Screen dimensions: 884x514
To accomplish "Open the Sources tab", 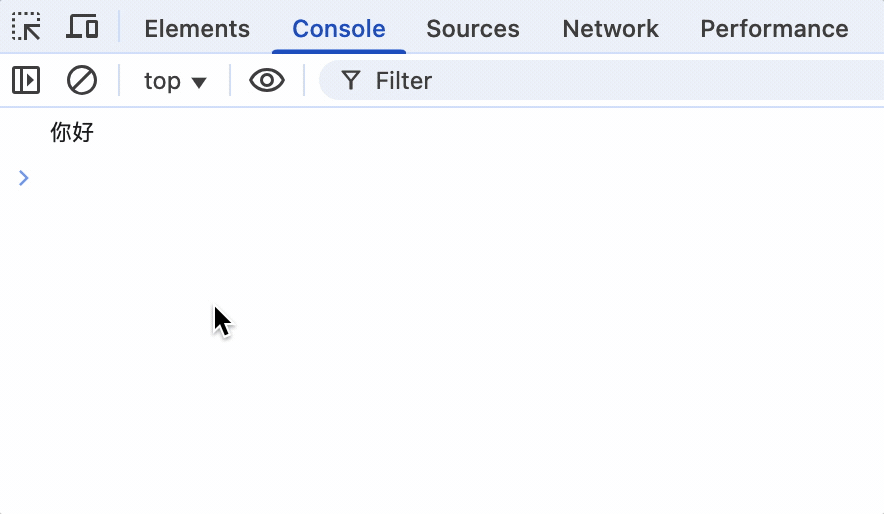I will tap(472, 29).
